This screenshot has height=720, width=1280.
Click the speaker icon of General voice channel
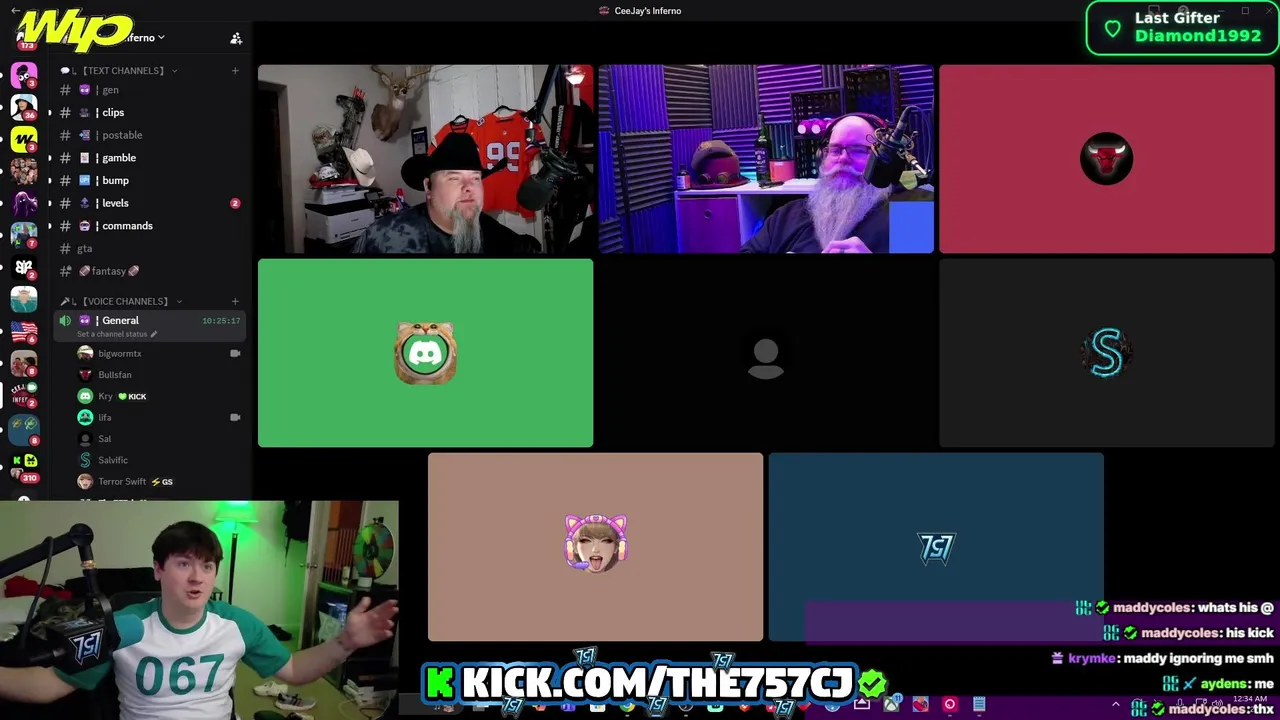click(x=65, y=320)
